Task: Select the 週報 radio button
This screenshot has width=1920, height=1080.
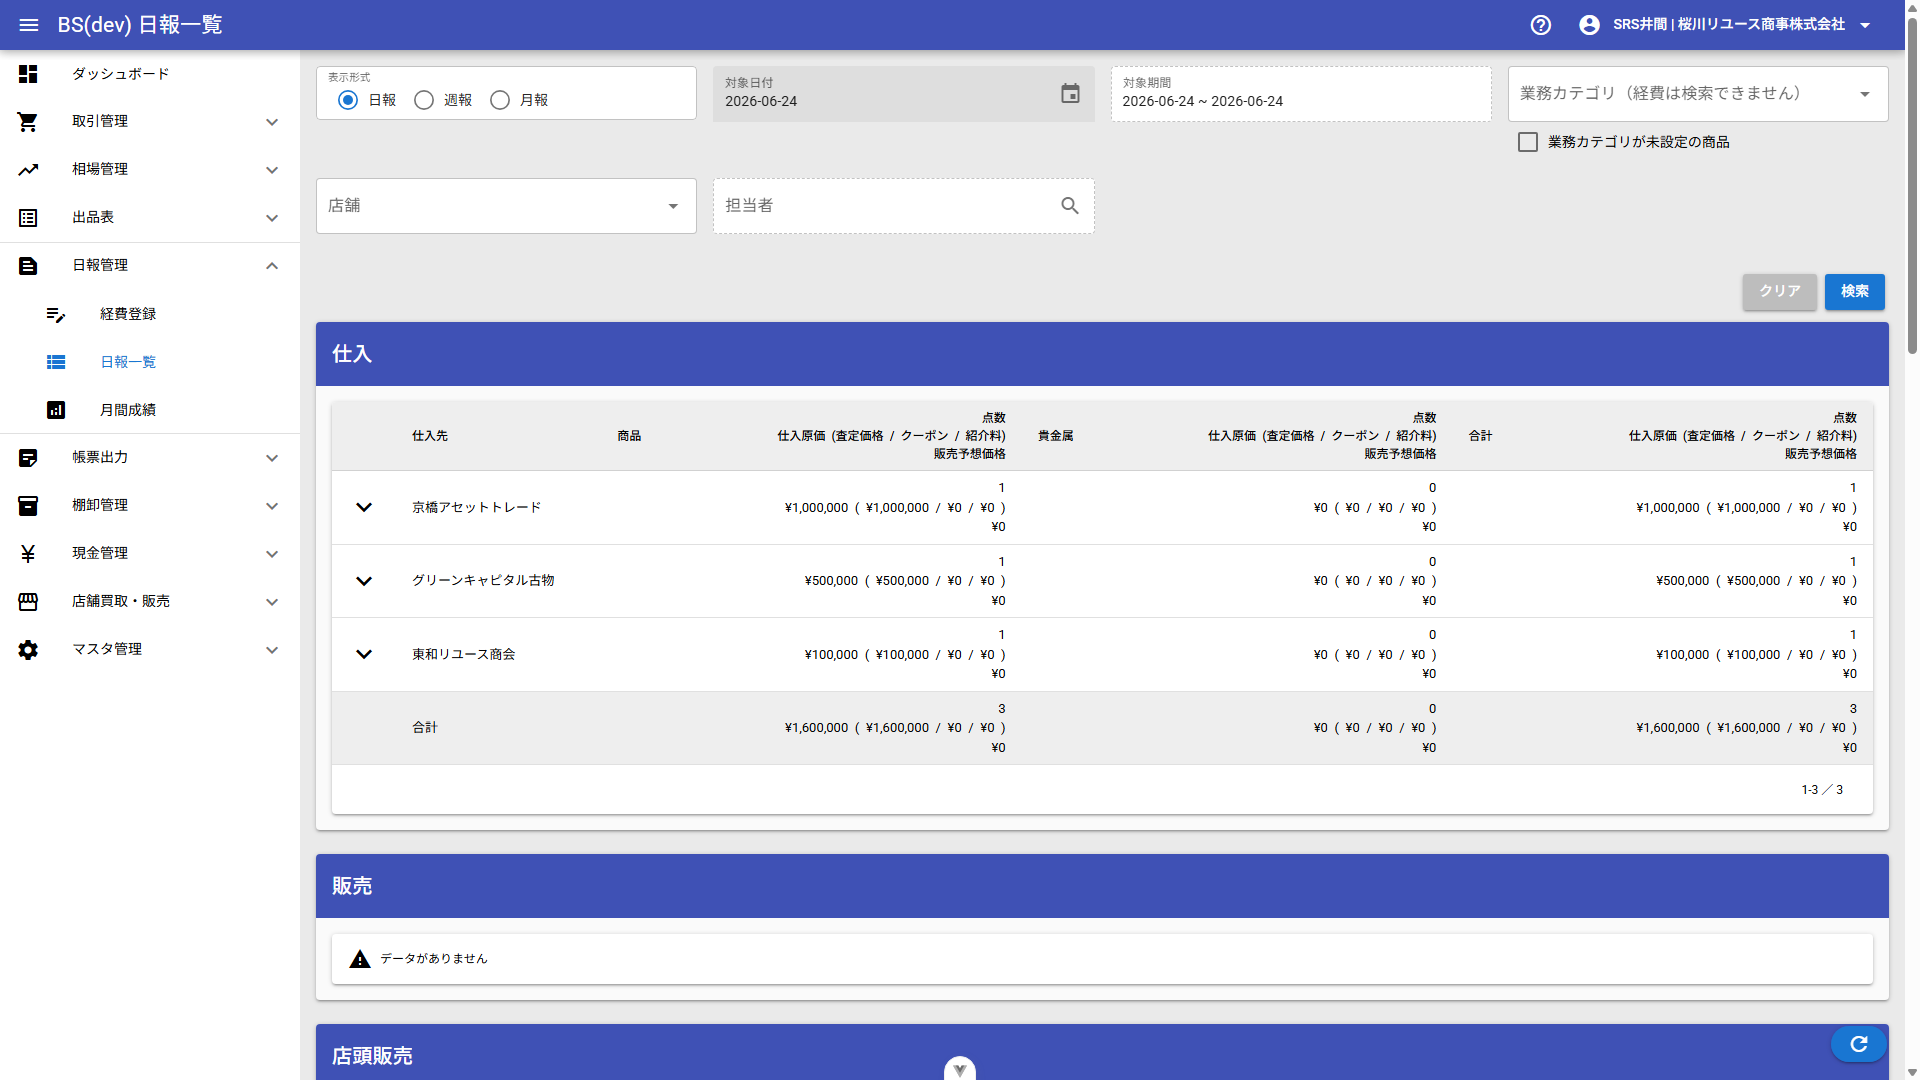Action: pos(424,100)
